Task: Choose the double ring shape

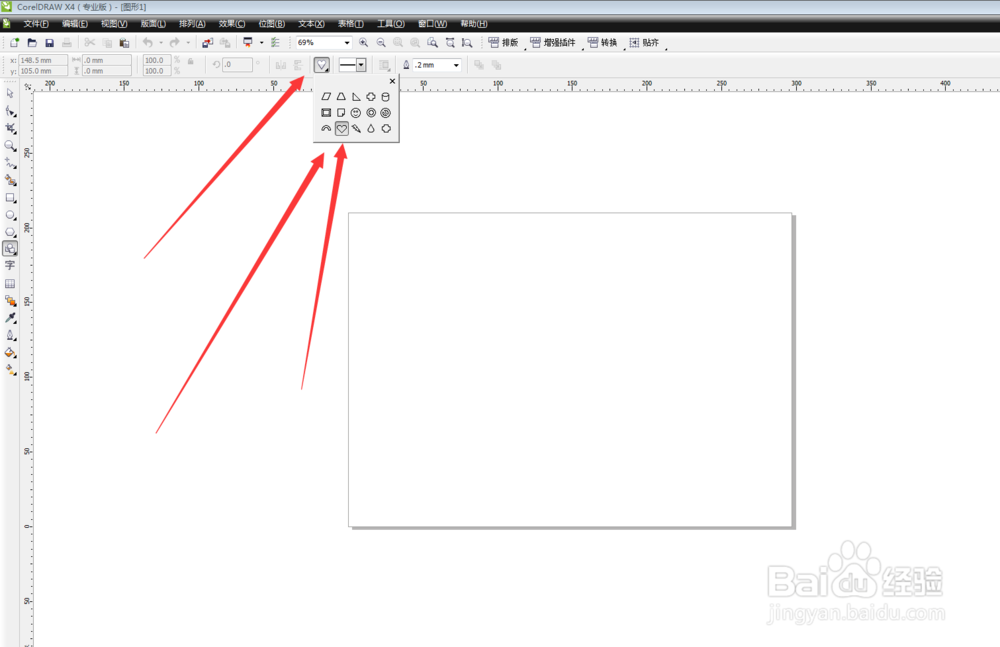Action: [371, 113]
